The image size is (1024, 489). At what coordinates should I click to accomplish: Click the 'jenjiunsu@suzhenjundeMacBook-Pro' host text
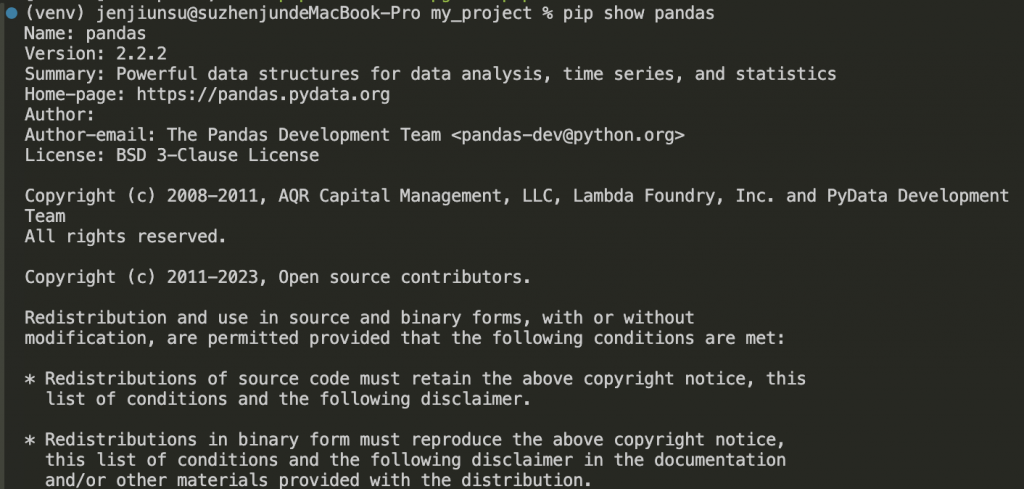pyautogui.click(x=258, y=13)
